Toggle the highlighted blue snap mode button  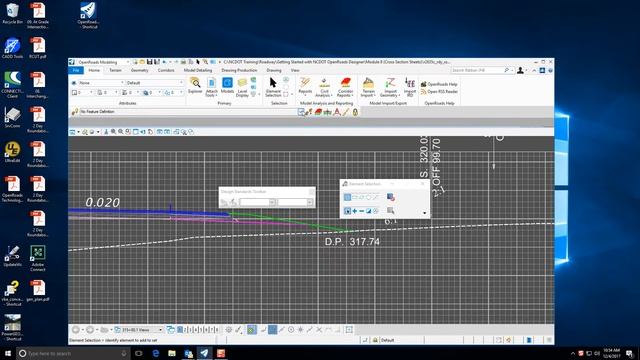pyautogui.click(x=272, y=330)
